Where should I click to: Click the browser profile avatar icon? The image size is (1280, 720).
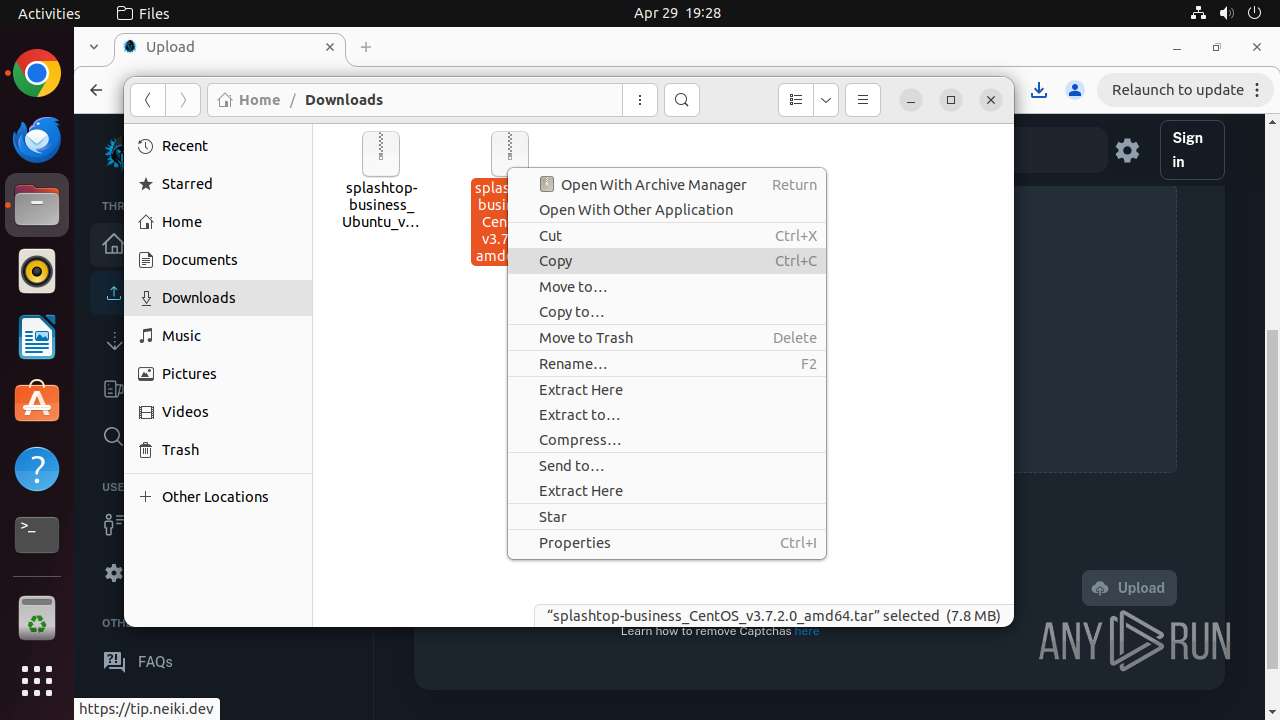pos(1075,90)
